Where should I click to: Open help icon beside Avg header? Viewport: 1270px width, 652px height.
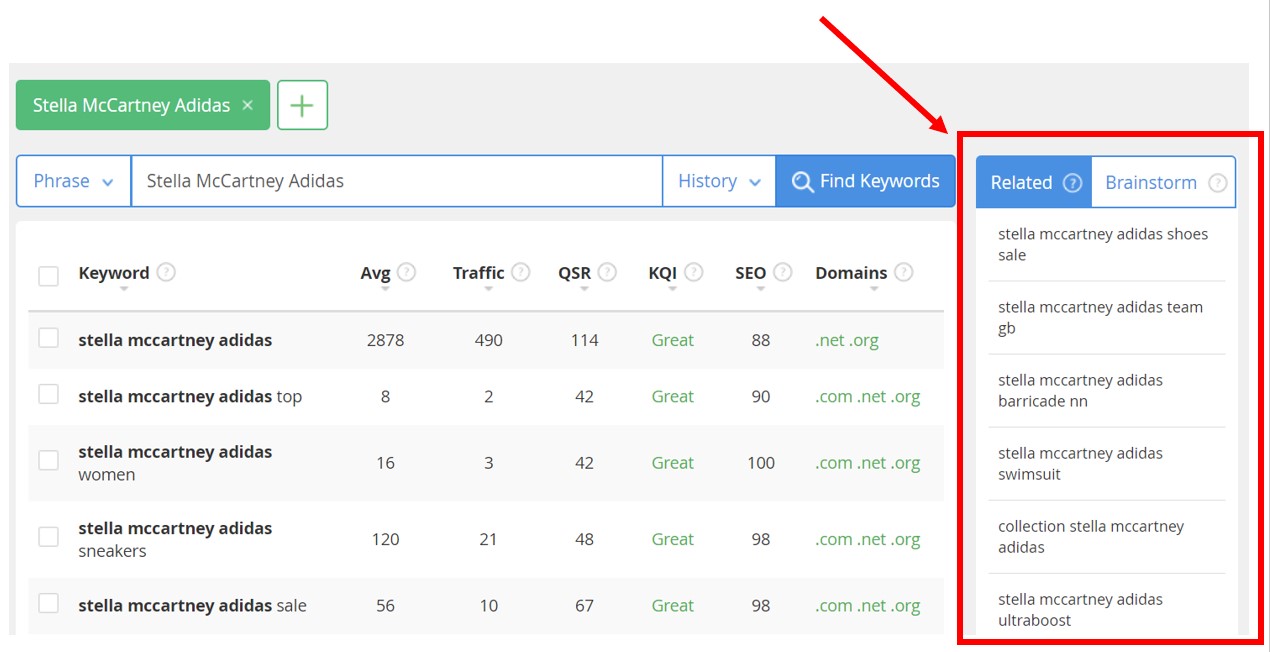(x=406, y=272)
